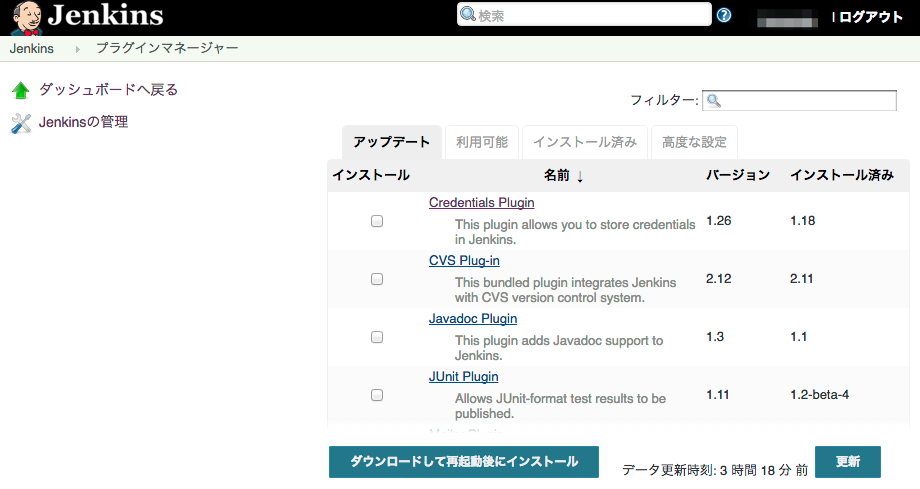This screenshot has width=920, height=489.
Task: Open the CVS Plug-in link
Action: tap(464, 261)
